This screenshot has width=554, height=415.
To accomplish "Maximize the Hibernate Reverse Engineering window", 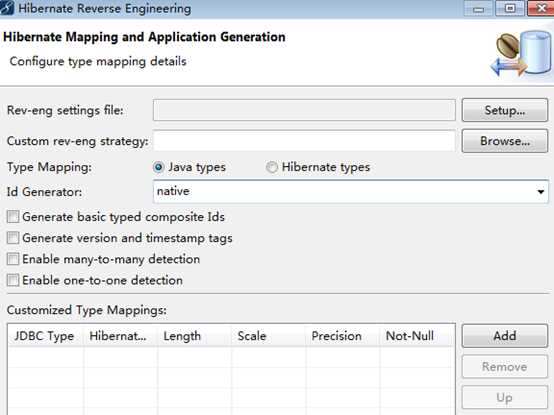I will pyautogui.click(x=509, y=8).
